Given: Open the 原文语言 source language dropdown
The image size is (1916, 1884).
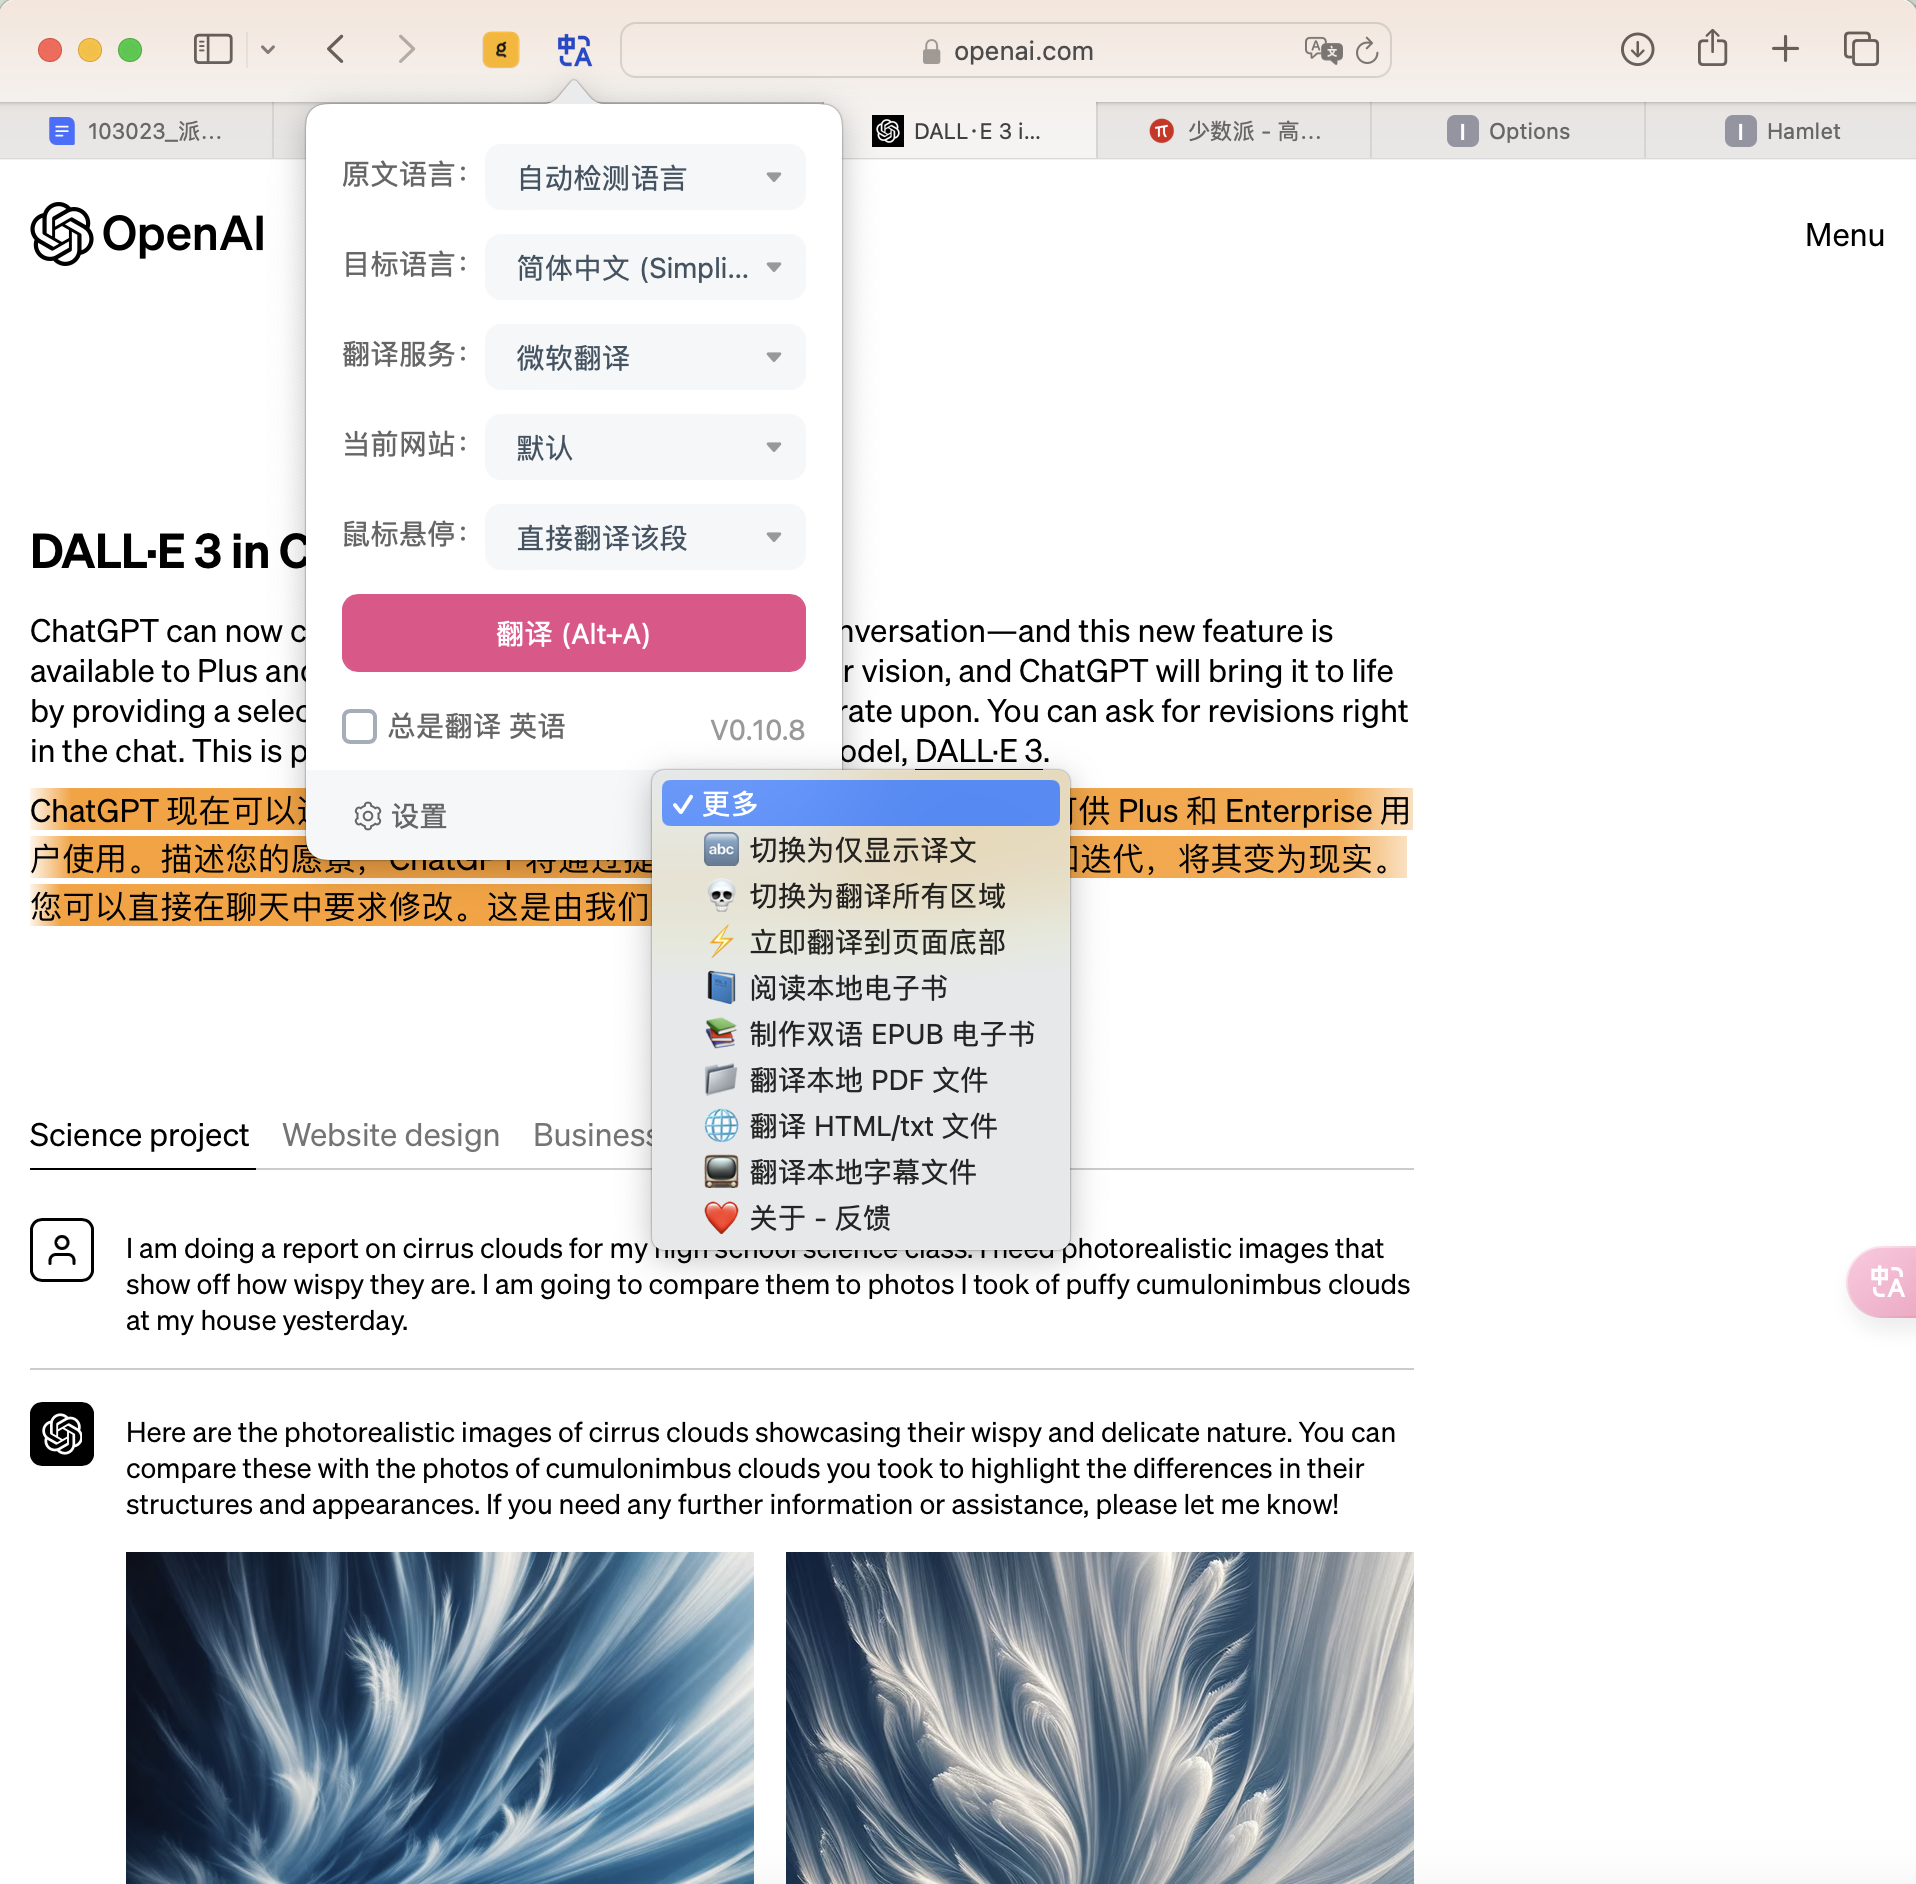Looking at the screenshot, I should (x=645, y=177).
